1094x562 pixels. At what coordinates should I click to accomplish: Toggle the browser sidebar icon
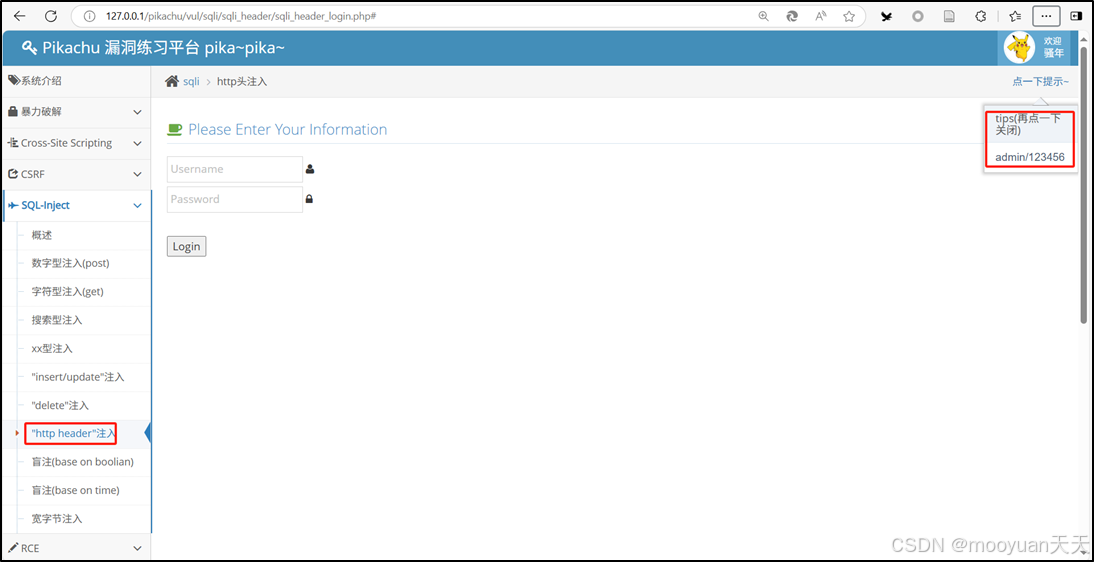1077,15
